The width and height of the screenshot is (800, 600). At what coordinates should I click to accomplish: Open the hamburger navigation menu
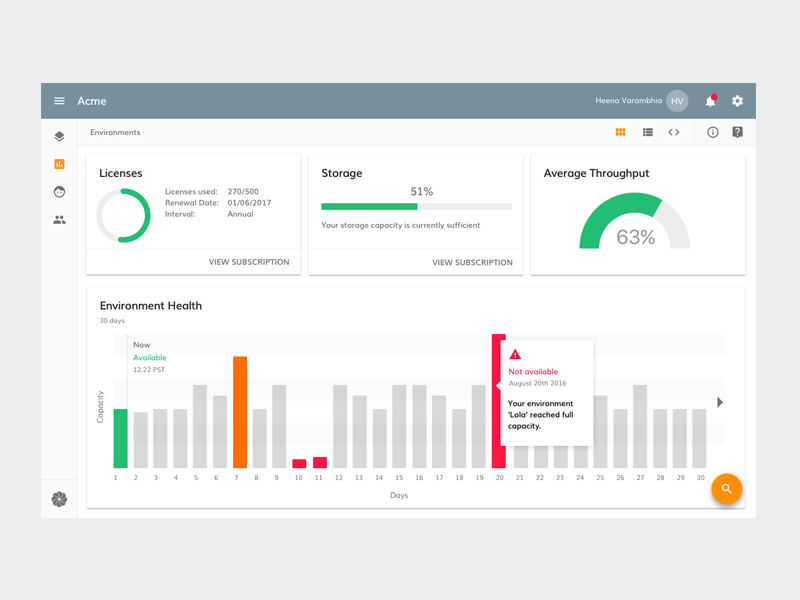59,101
